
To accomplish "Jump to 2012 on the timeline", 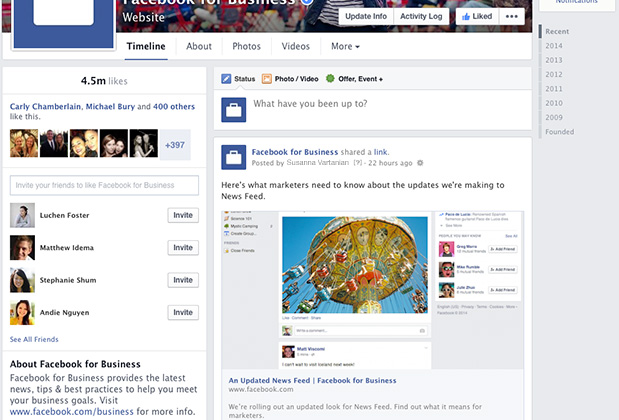I will 554,74.
